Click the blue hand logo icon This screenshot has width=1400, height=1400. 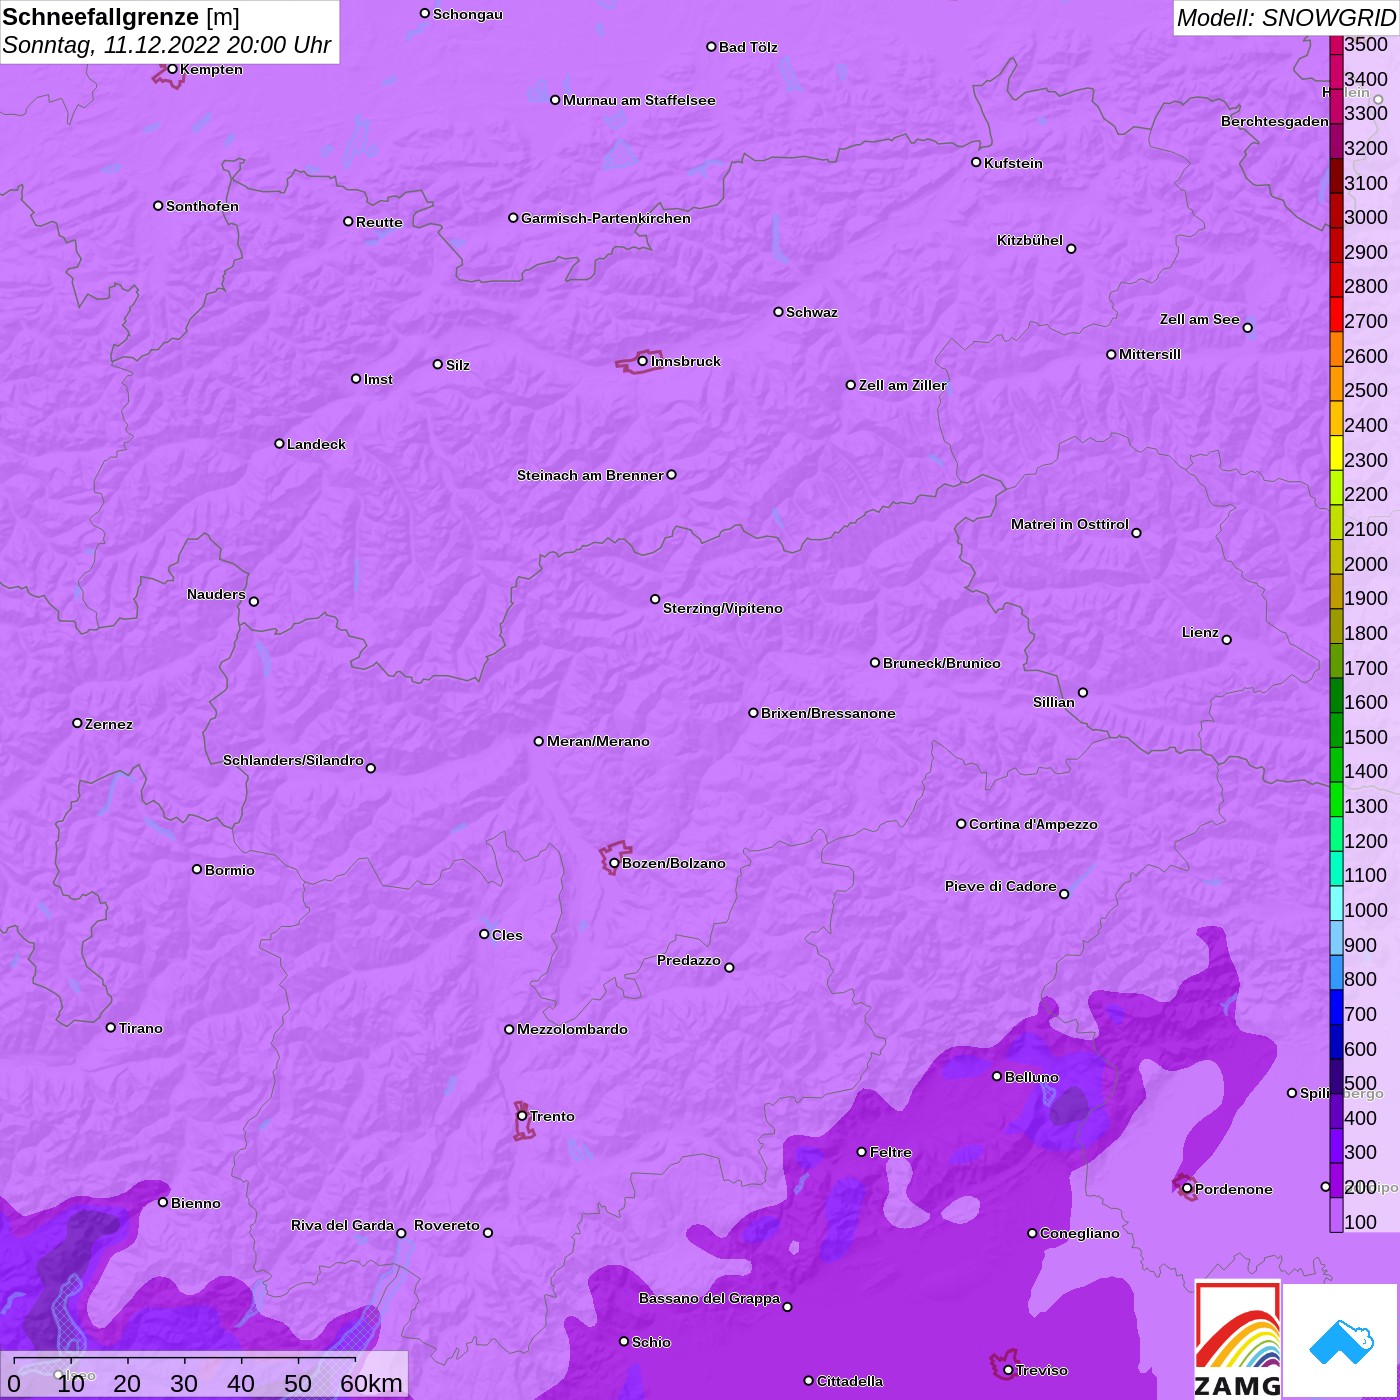(x=1341, y=1342)
